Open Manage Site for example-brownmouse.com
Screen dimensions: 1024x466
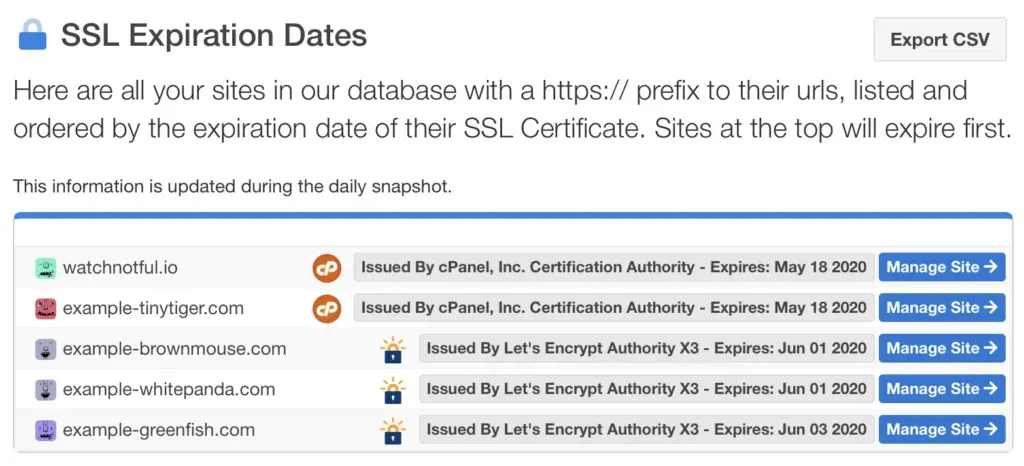click(942, 348)
